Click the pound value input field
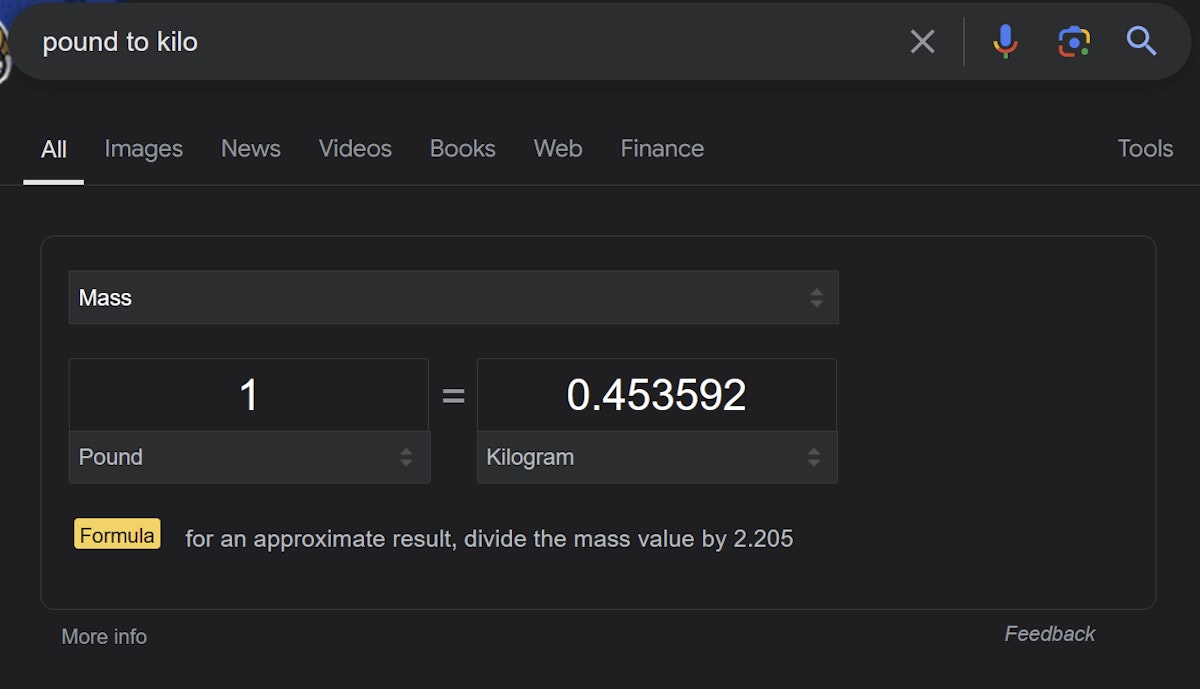This screenshot has width=1200, height=689. pyautogui.click(x=249, y=395)
